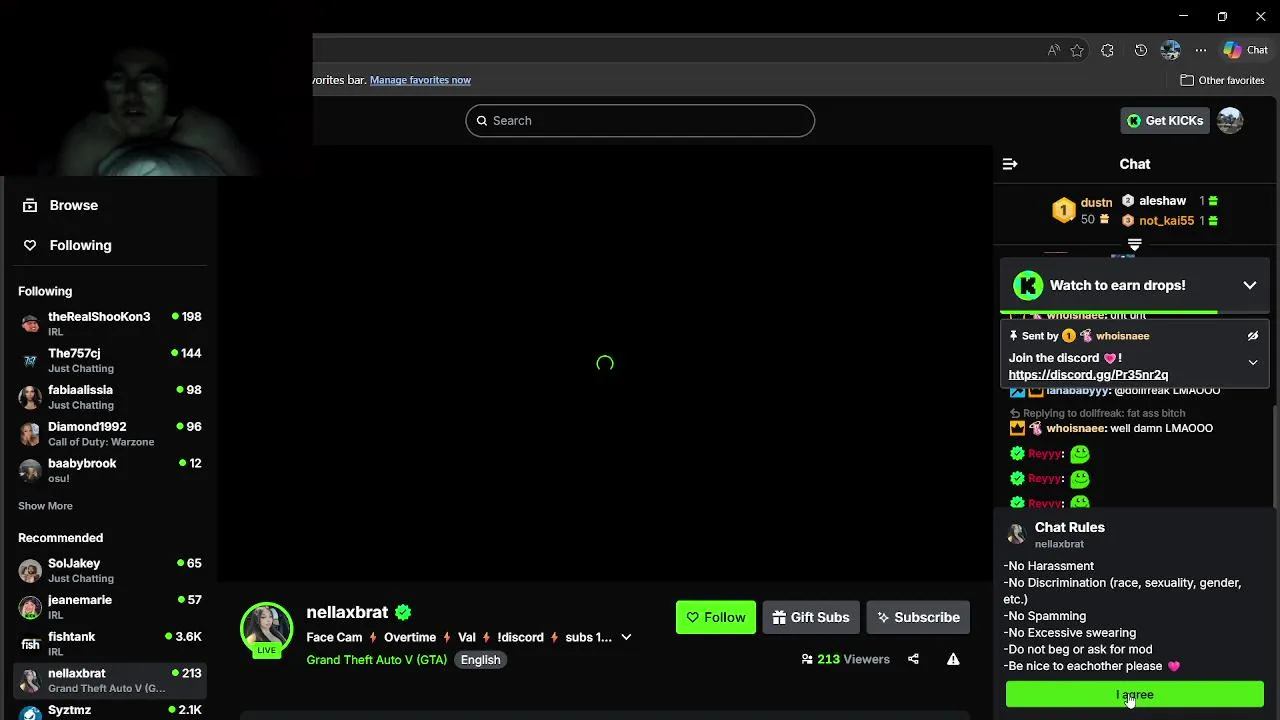Collapse the Watch to earn drops banner
Screen dimensions: 1280x720
(x=1250, y=285)
